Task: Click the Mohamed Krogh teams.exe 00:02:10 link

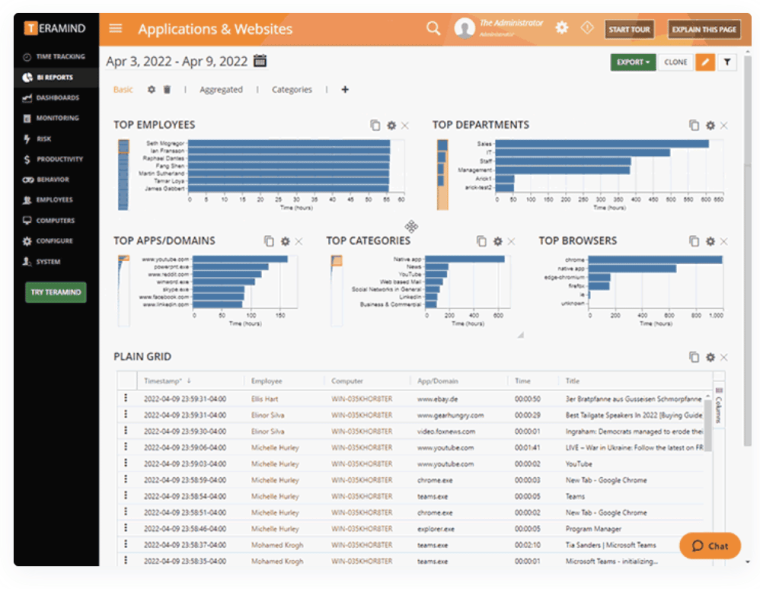Action: point(277,545)
